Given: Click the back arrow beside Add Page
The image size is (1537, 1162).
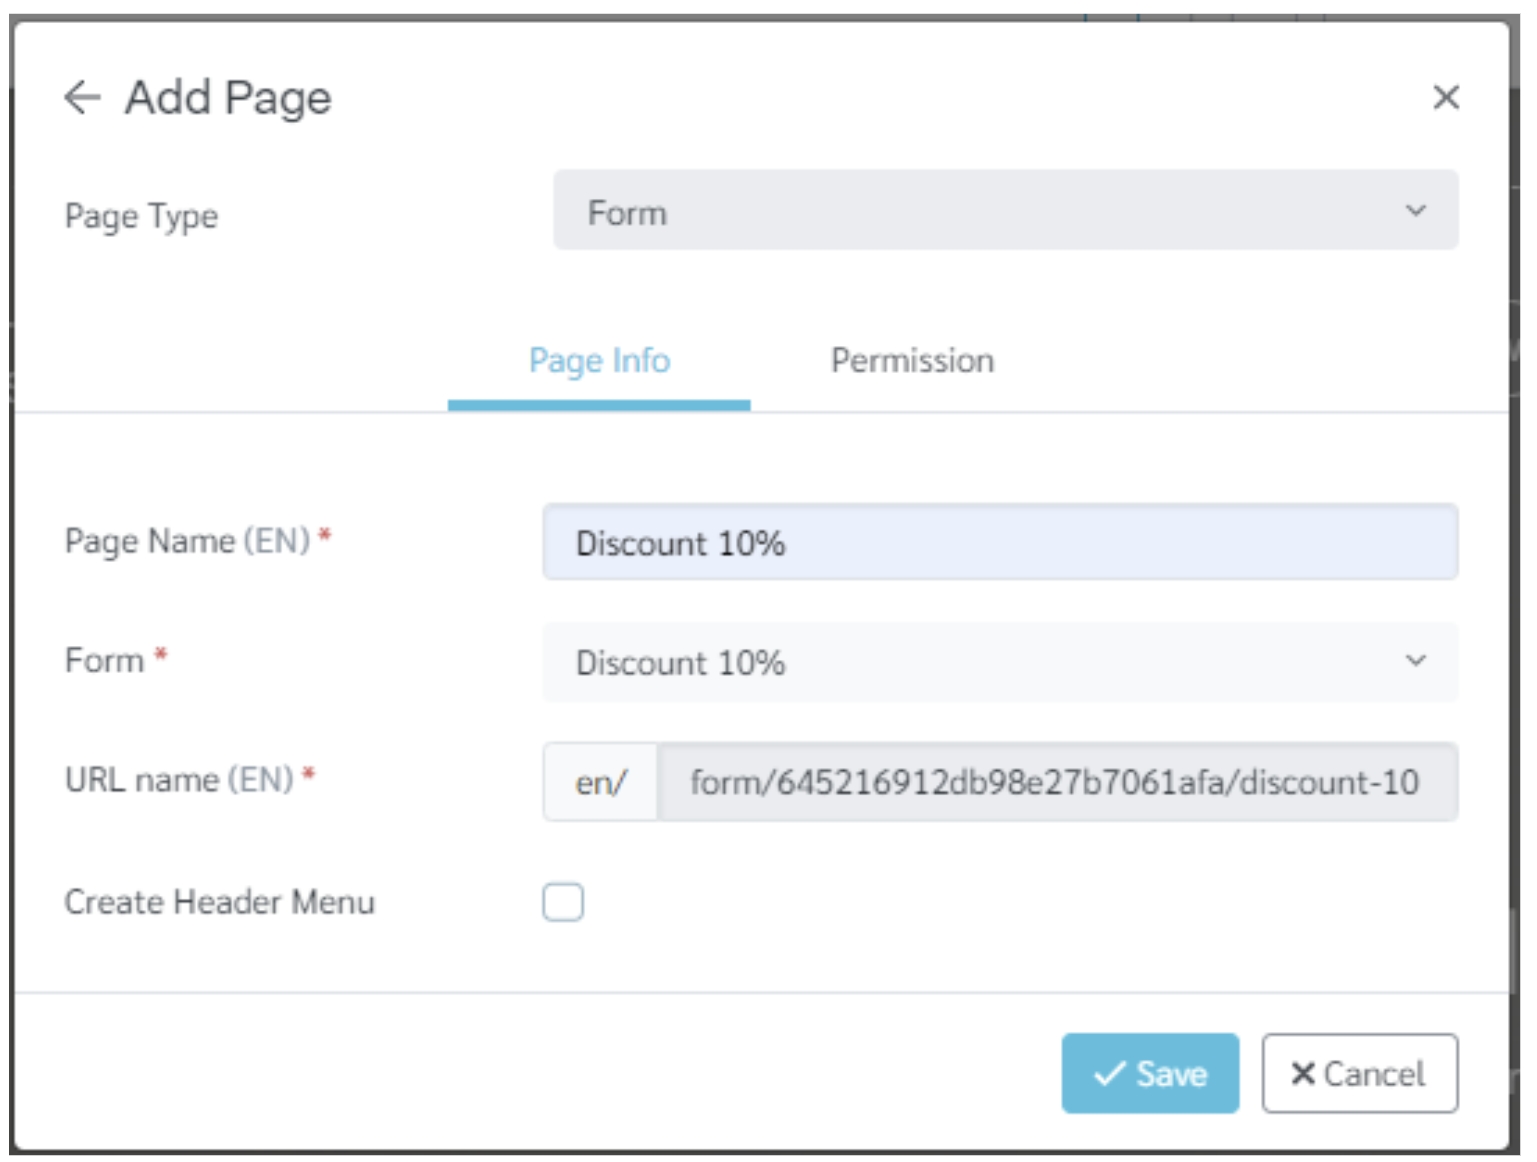Looking at the screenshot, I should click(x=82, y=97).
